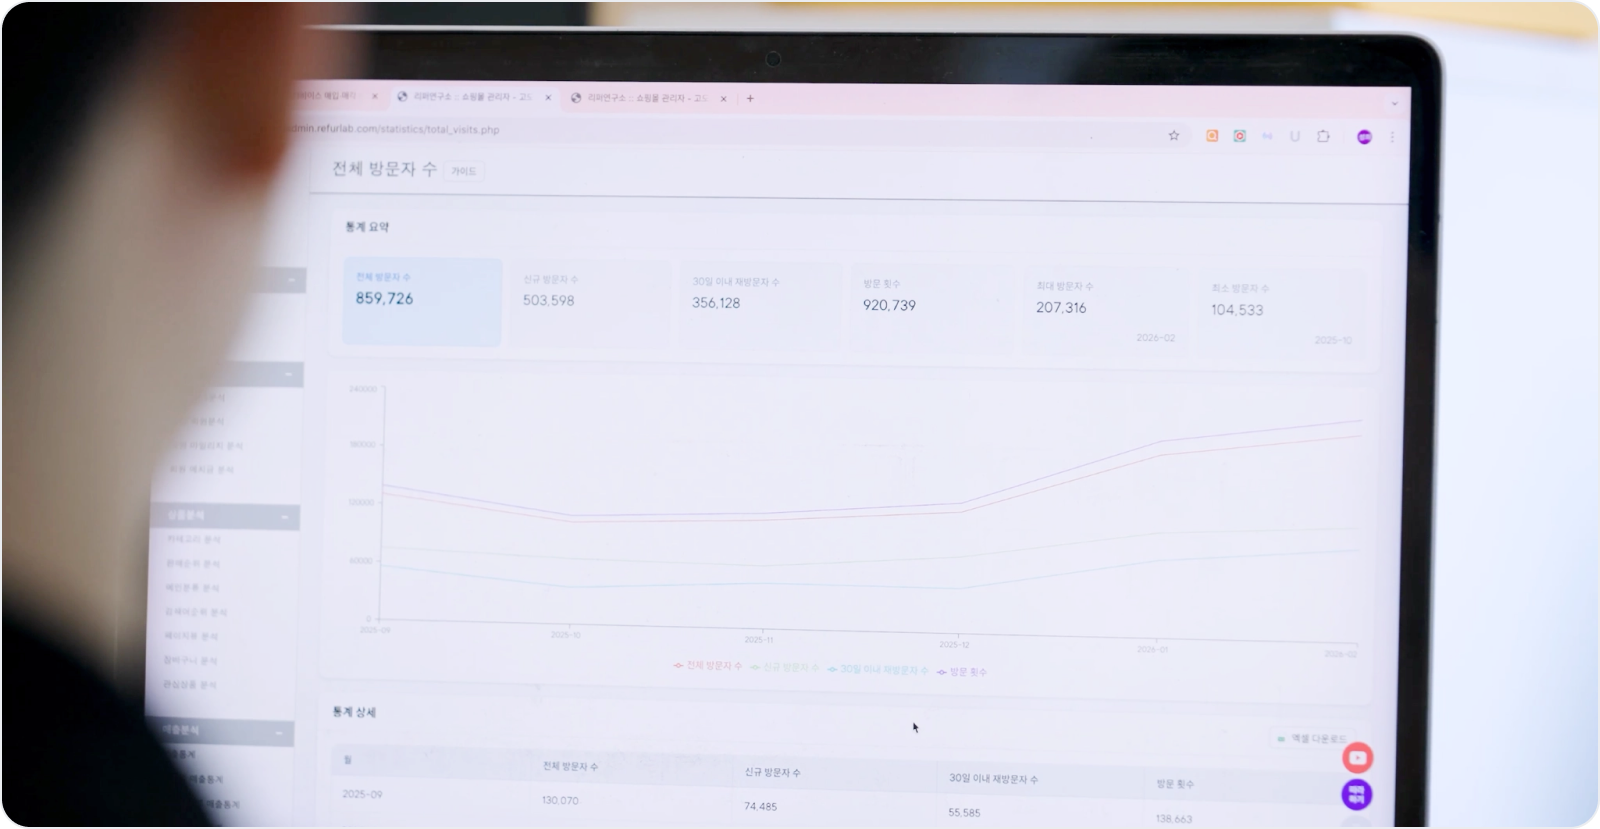Viewport: 1600px width, 829px height.
Task: Open Chrome's three-dot menu
Action: [1392, 137]
